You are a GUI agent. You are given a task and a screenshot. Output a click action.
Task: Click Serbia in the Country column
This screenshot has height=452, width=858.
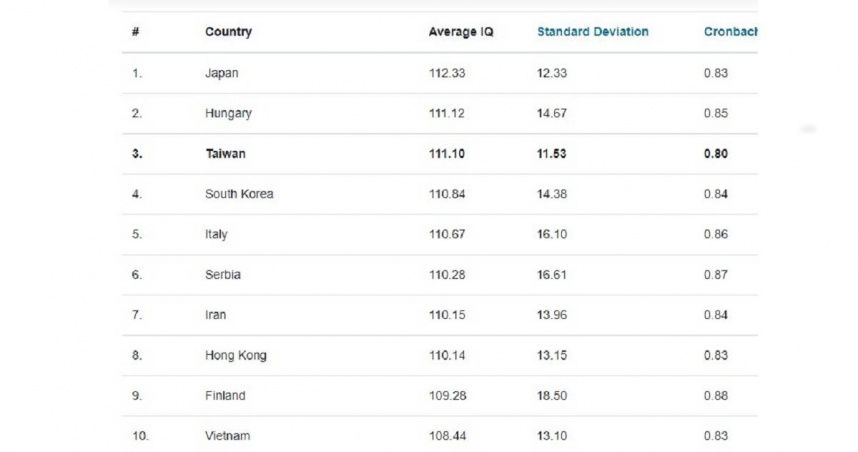click(222, 275)
